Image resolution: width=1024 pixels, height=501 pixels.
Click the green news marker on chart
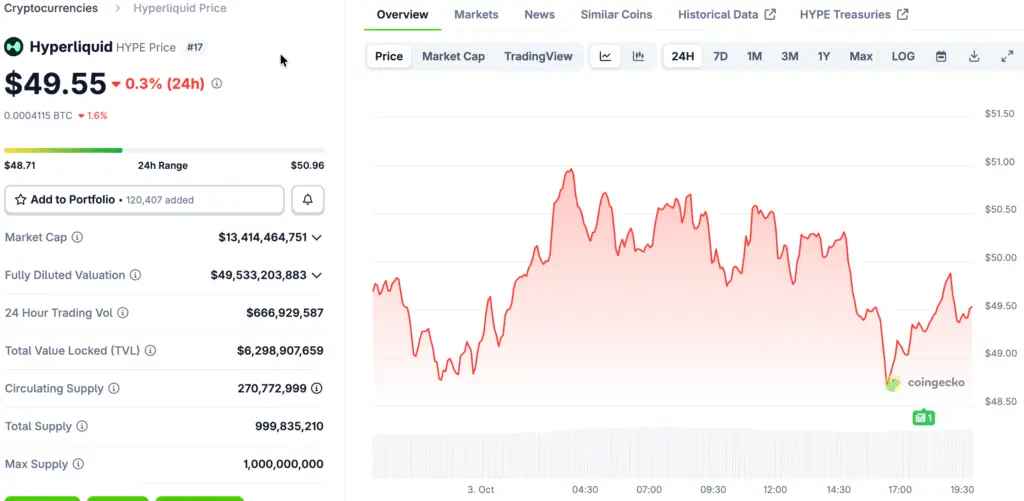(x=923, y=418)
